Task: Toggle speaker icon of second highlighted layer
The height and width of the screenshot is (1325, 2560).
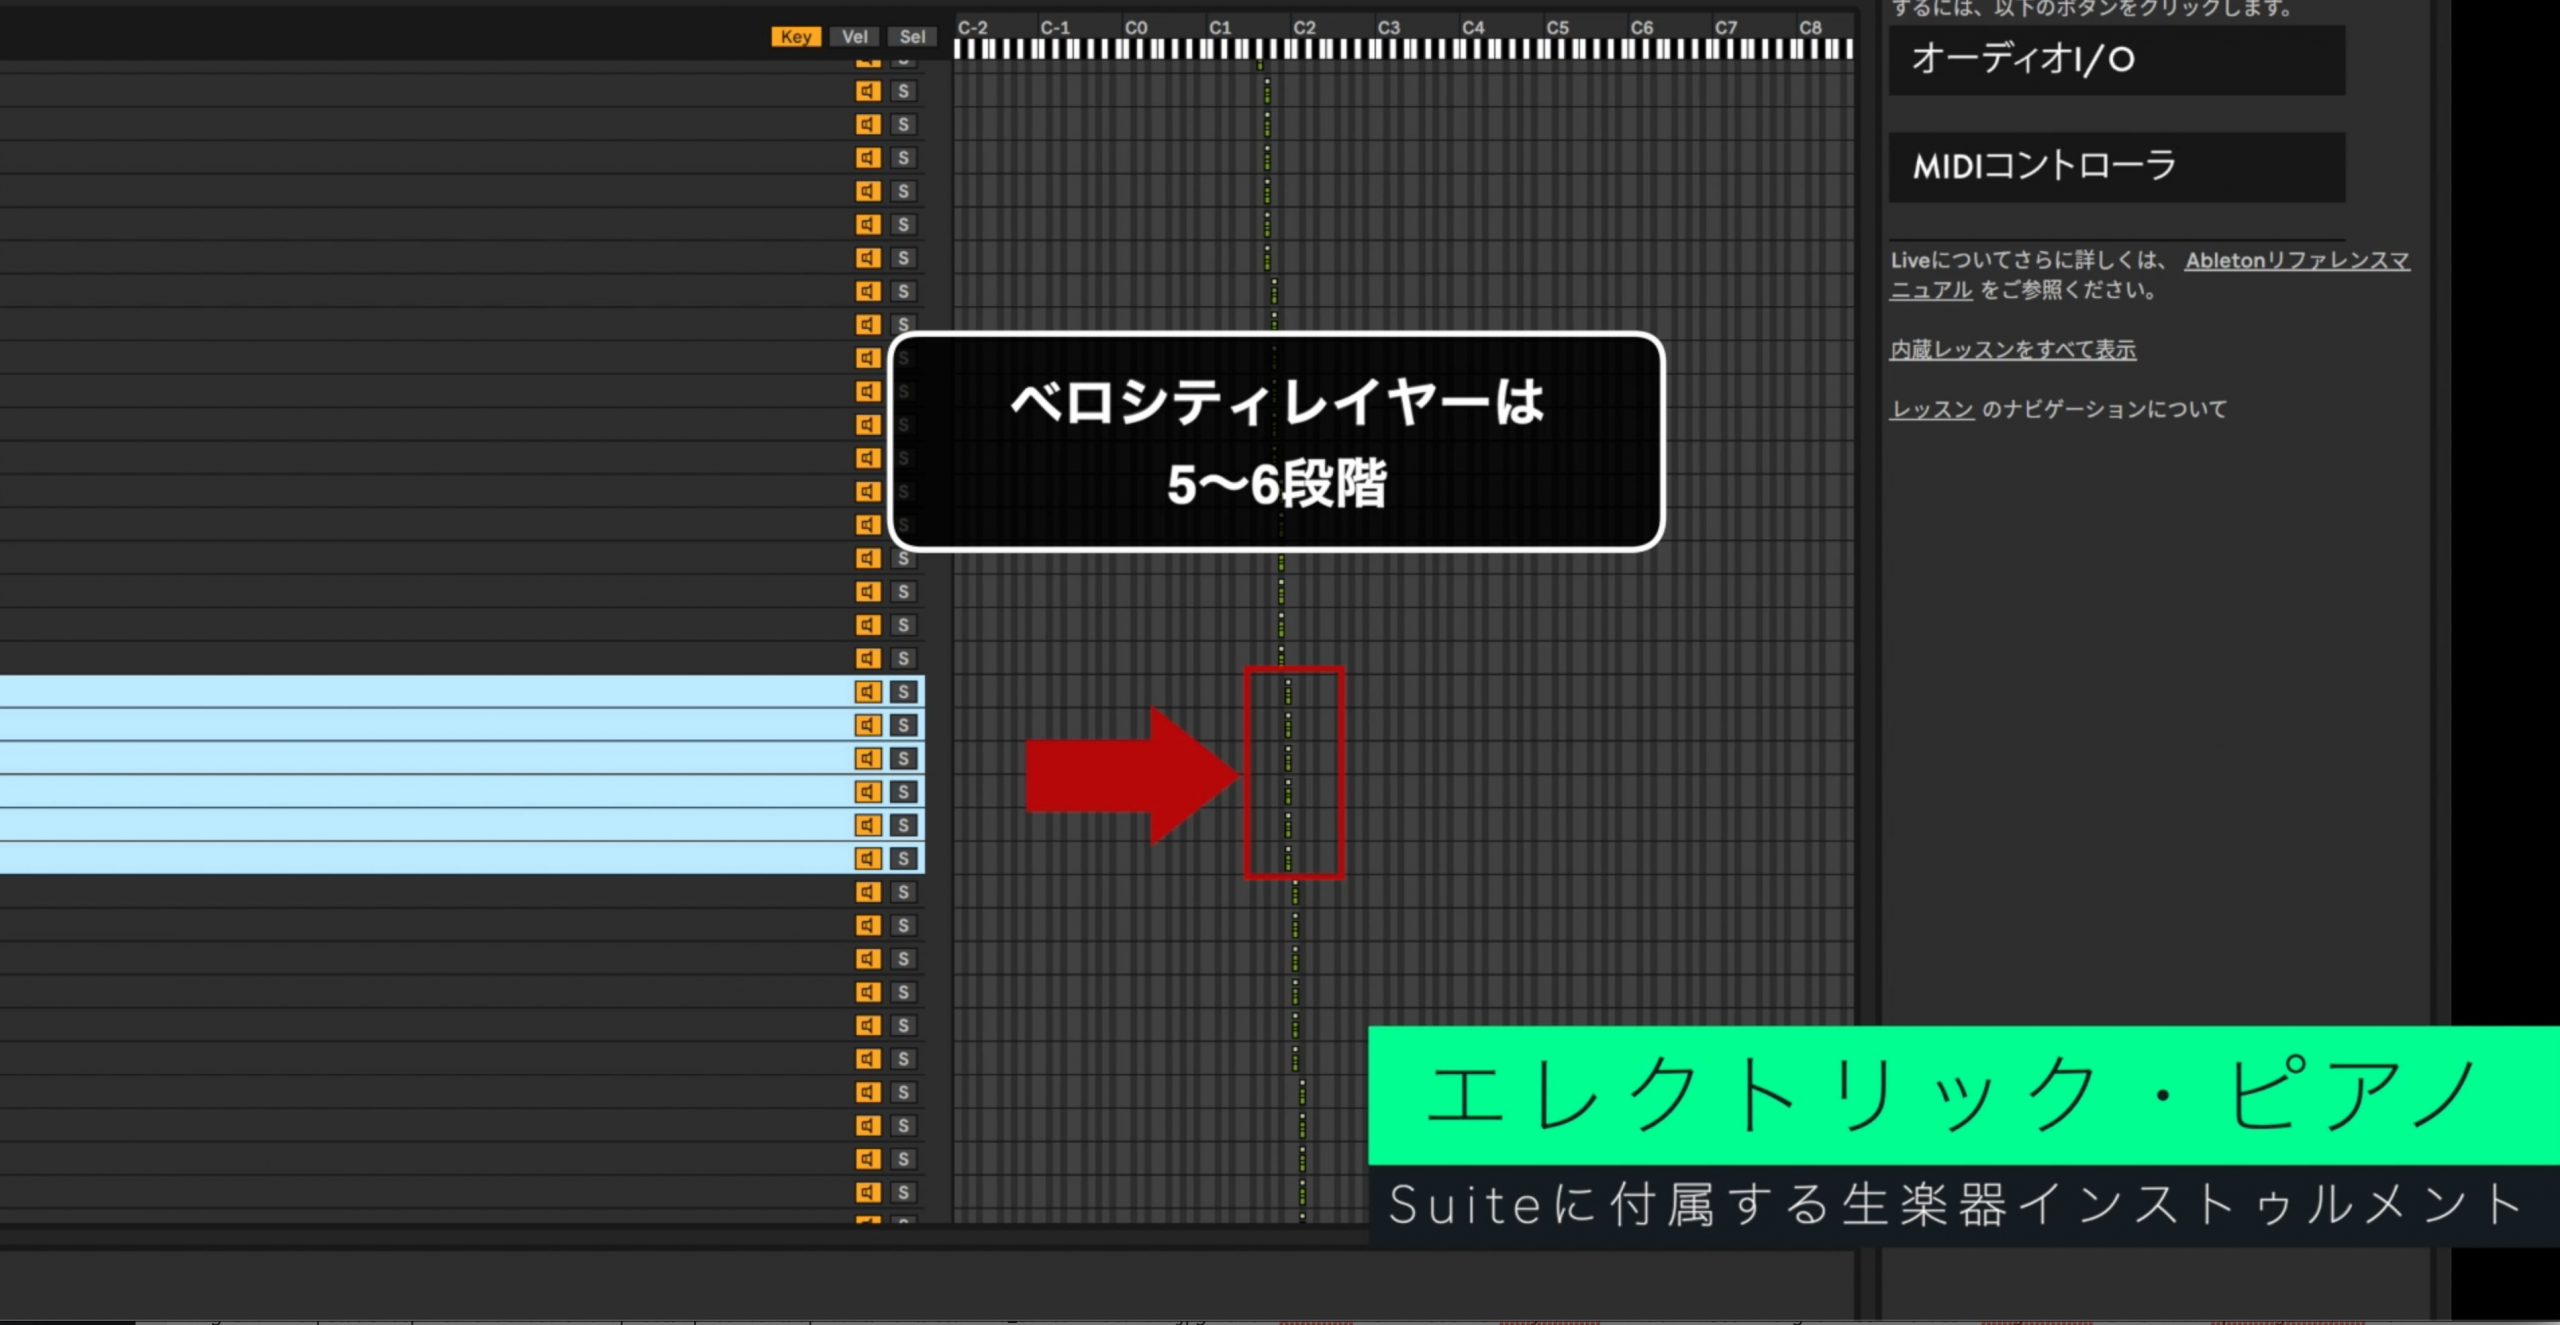Action: coord(868,725)
